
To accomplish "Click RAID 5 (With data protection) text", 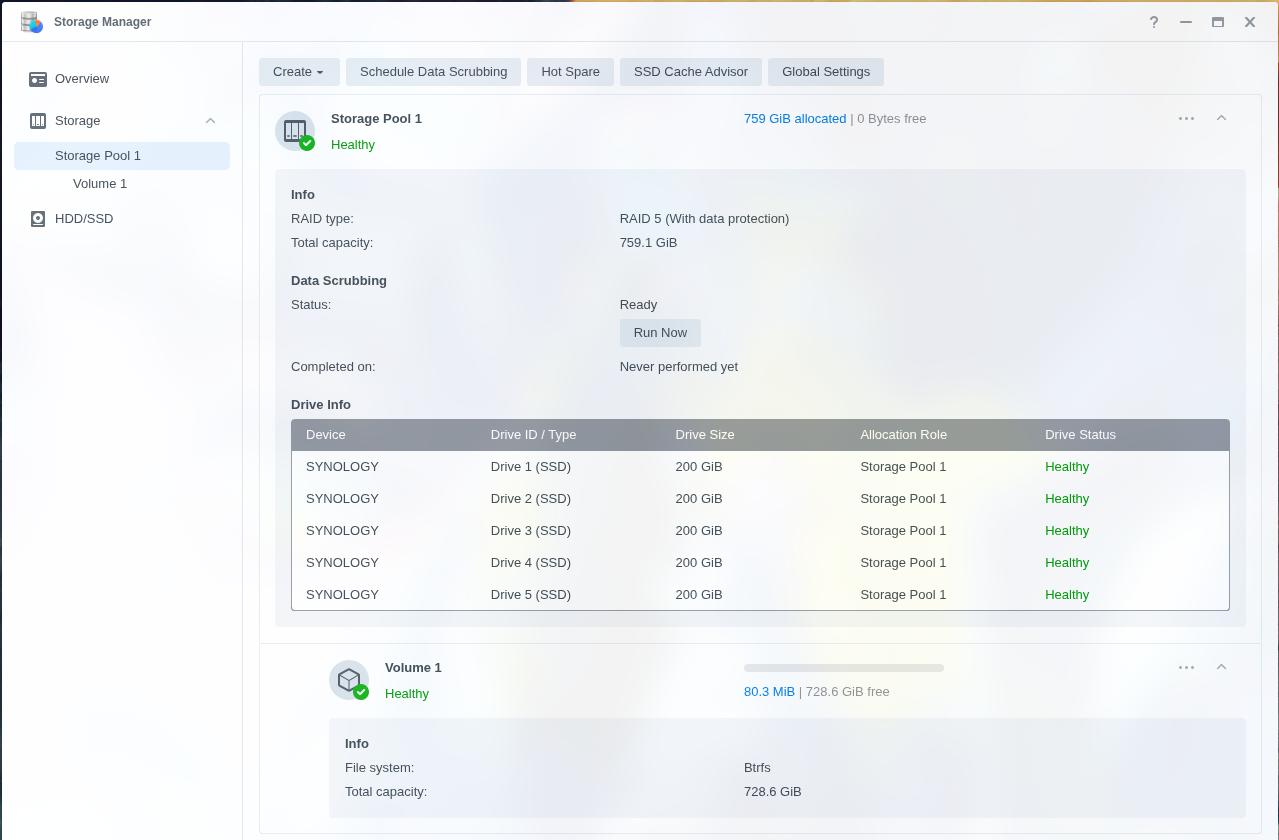I will [x=704, y=219].
